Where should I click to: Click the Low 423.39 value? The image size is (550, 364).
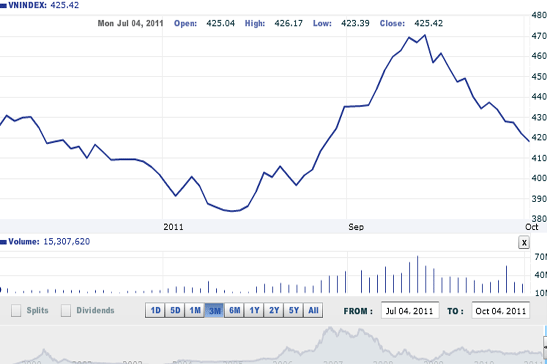tap(355, 23)
